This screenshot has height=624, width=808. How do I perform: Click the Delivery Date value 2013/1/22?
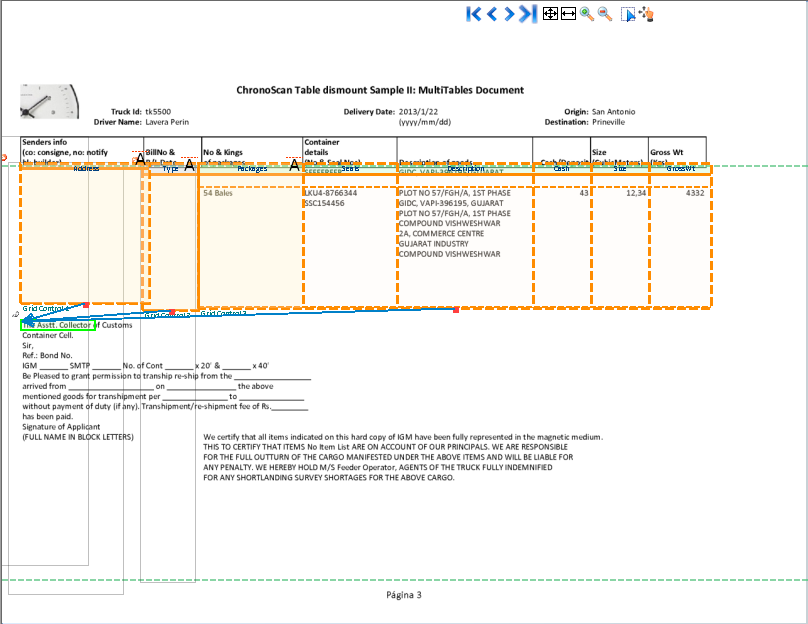pos(418,112)
